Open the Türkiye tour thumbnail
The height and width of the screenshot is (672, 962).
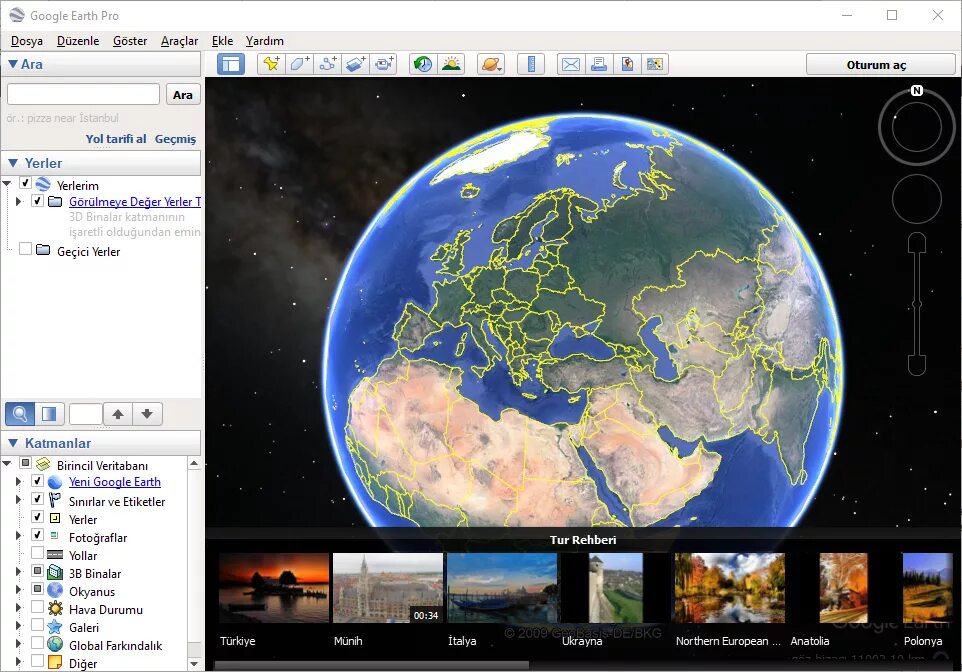pos(274,588)
